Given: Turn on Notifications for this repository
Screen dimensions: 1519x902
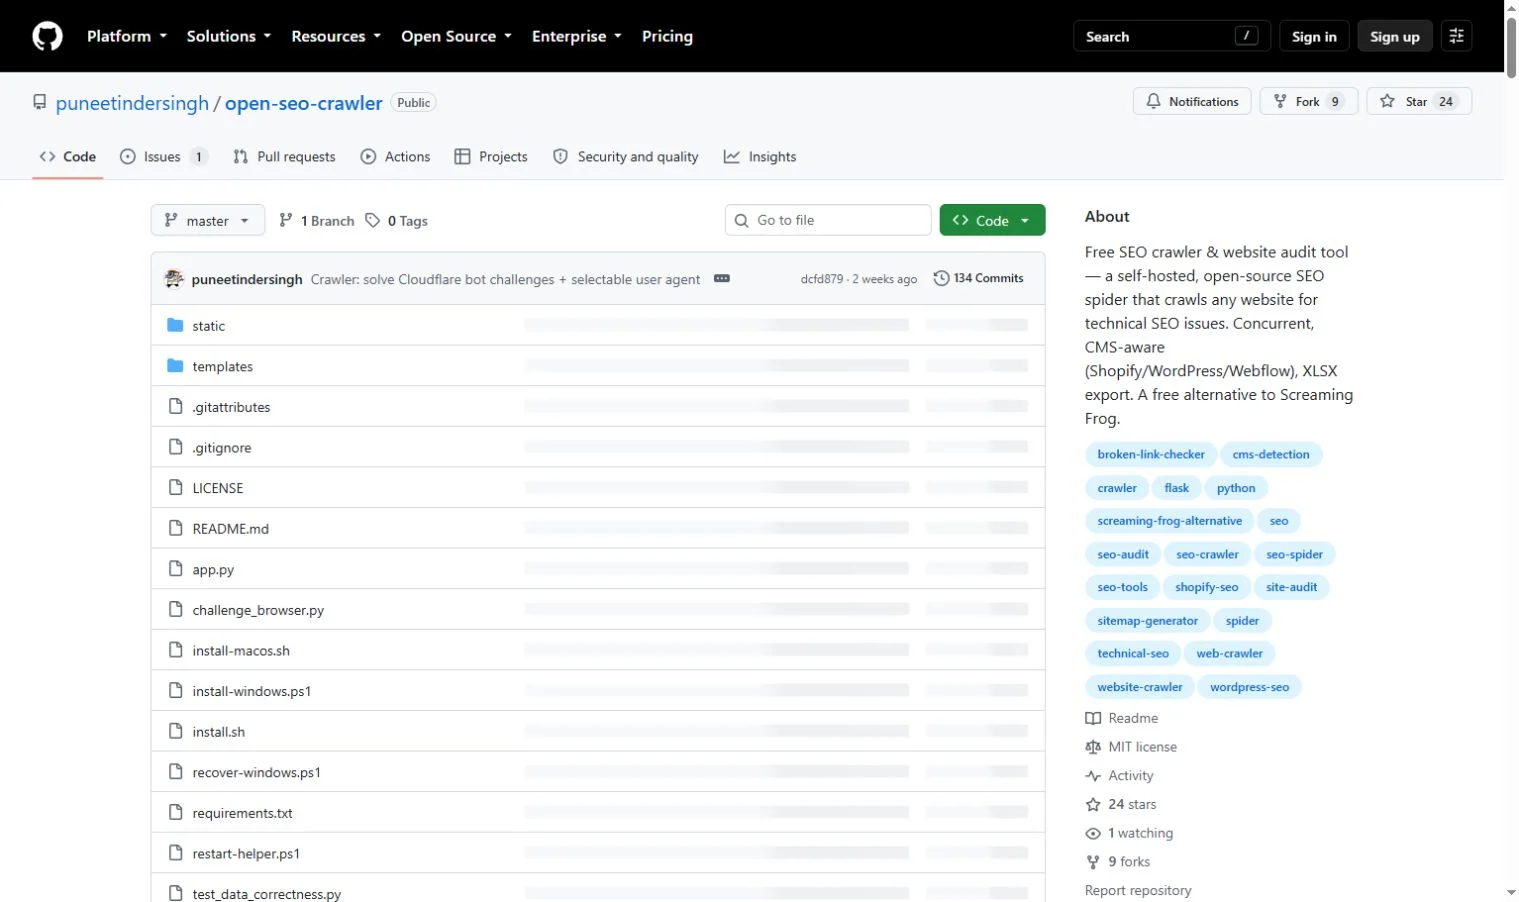Looking at the screenshot, I should [1192, 101].
